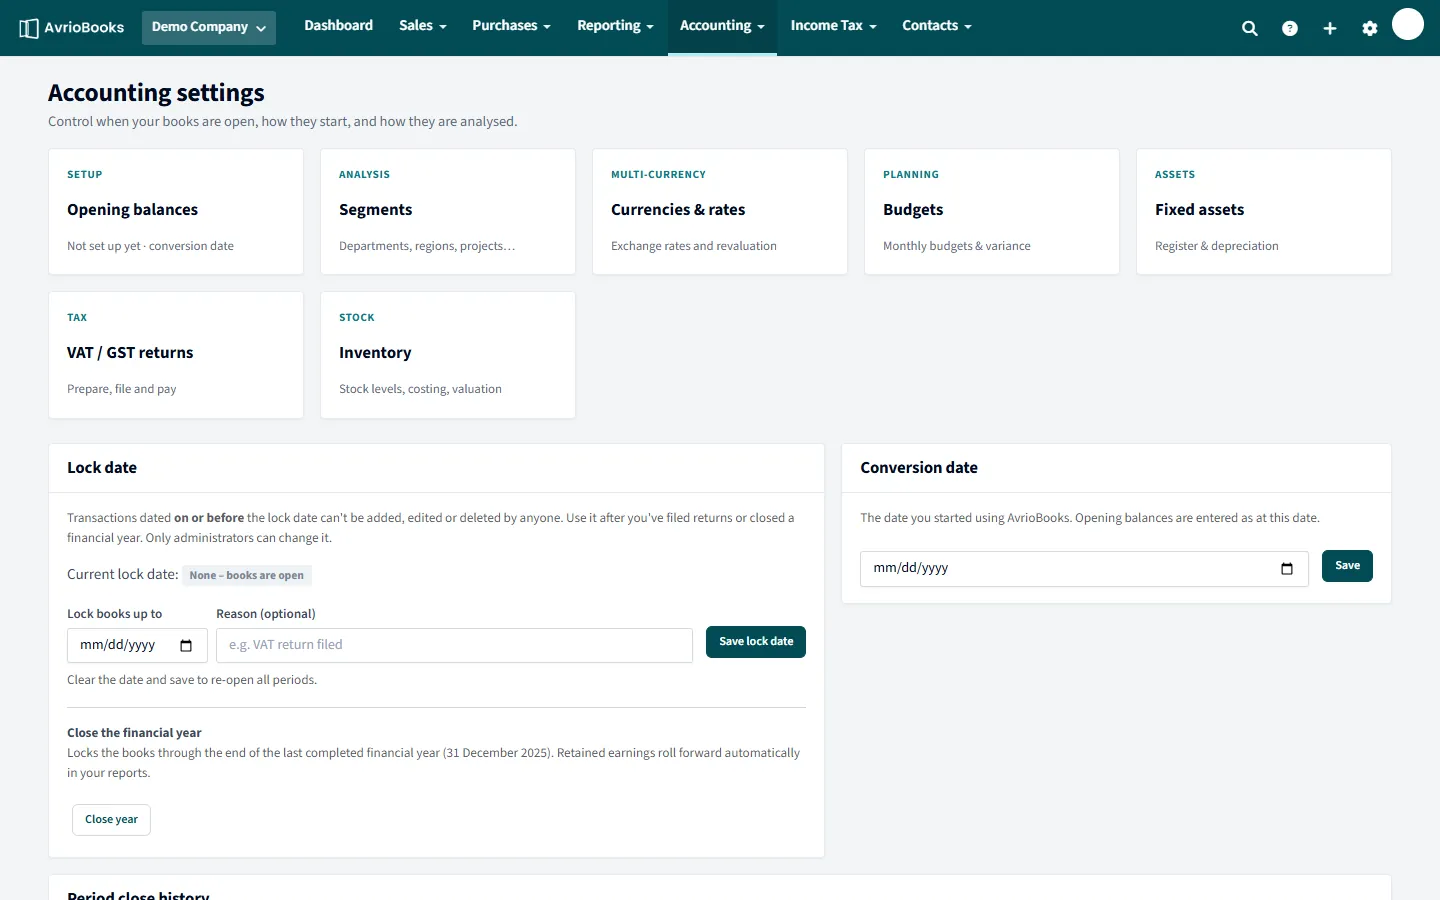1440x900 pixels.
Task: Click the 'Lock date' panel title
Action: (x=102, y=468)
